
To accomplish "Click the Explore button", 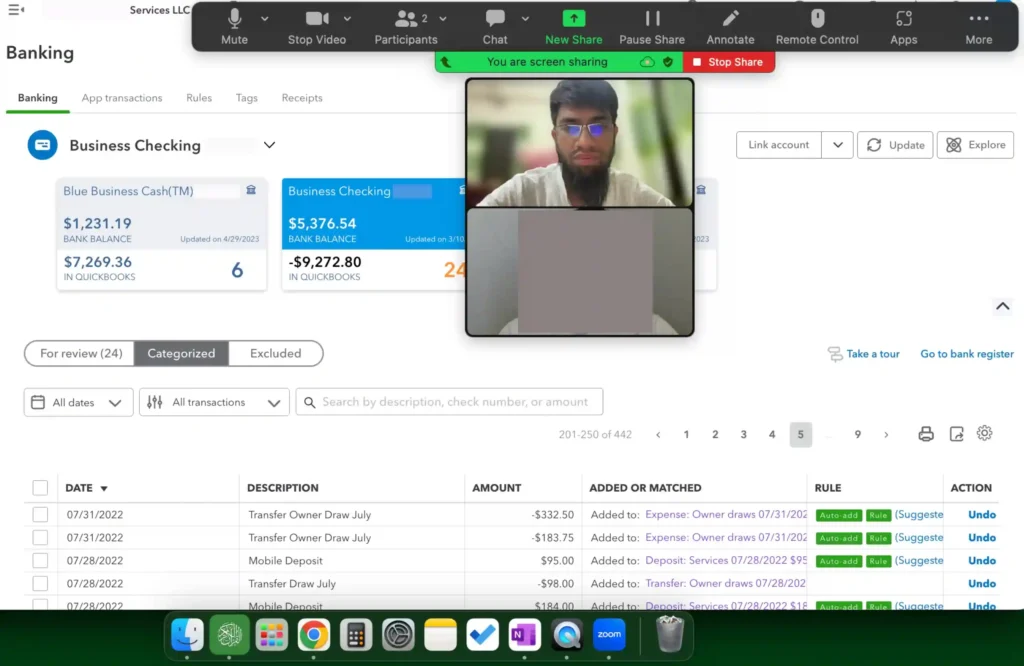I will point(975,145).
